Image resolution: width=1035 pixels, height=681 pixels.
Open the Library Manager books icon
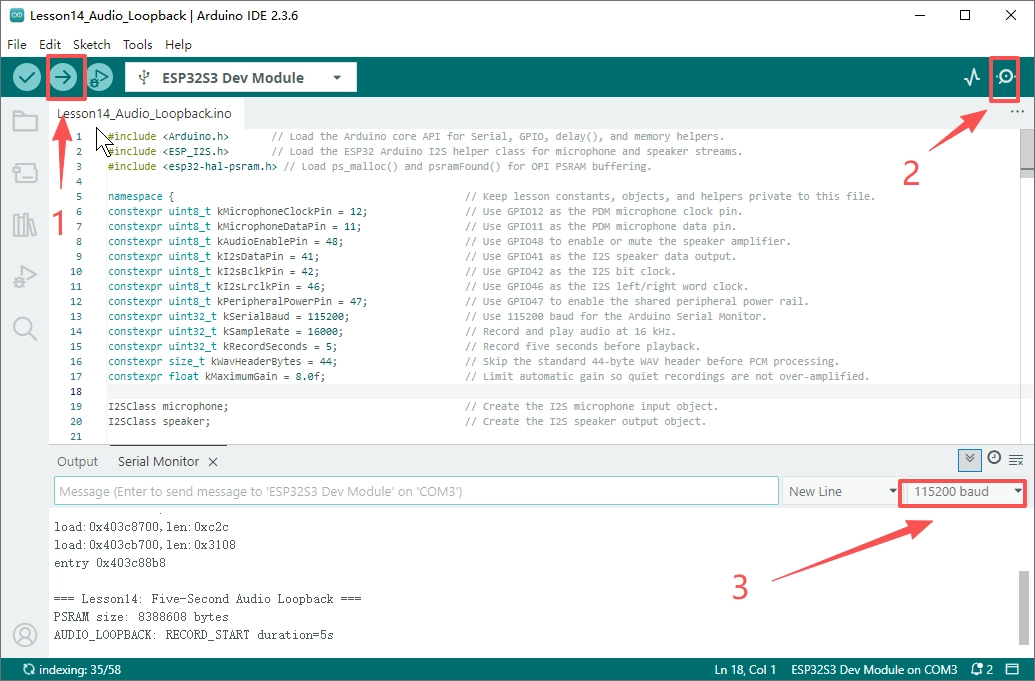pyautogui.click(x=25, y=225)
